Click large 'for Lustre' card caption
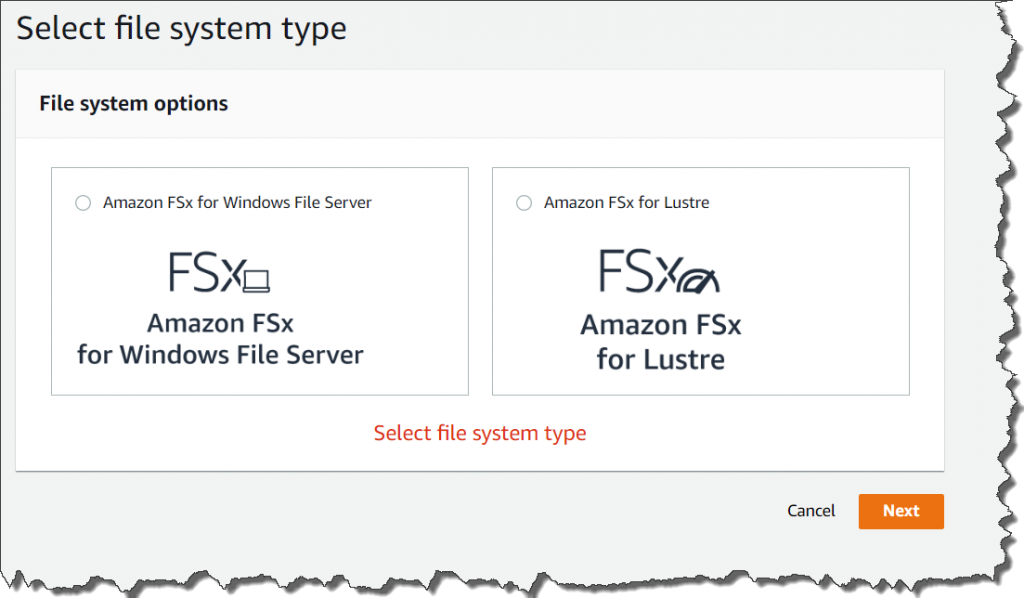Image resolution: width=1024 pixels, height=598 pixels. (x=660, y=360)
